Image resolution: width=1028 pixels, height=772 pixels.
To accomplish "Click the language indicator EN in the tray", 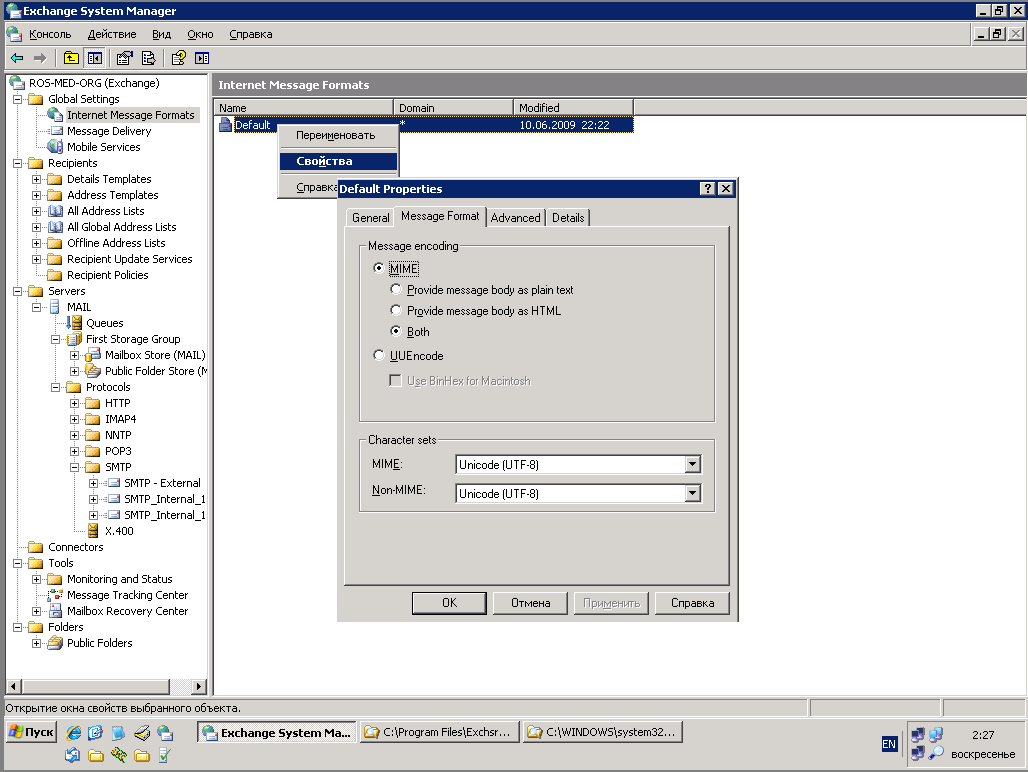I will 889,744.
